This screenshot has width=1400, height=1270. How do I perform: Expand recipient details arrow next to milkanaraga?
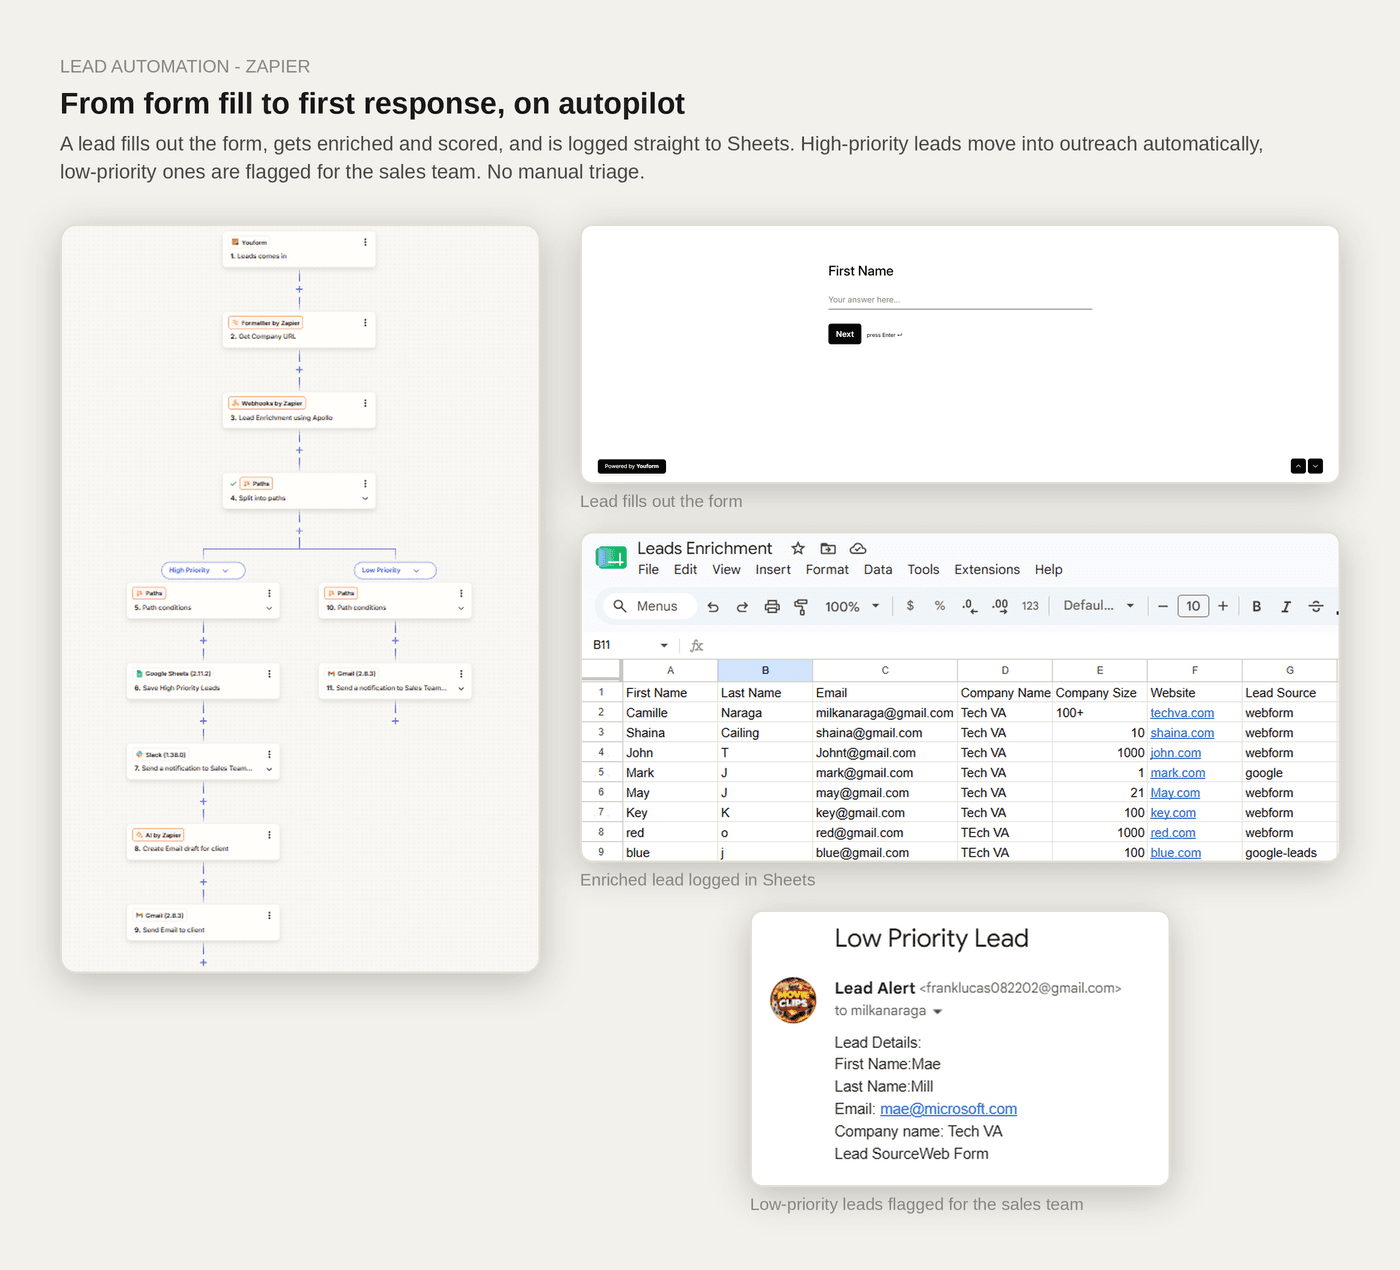(x=938, y=1011)
